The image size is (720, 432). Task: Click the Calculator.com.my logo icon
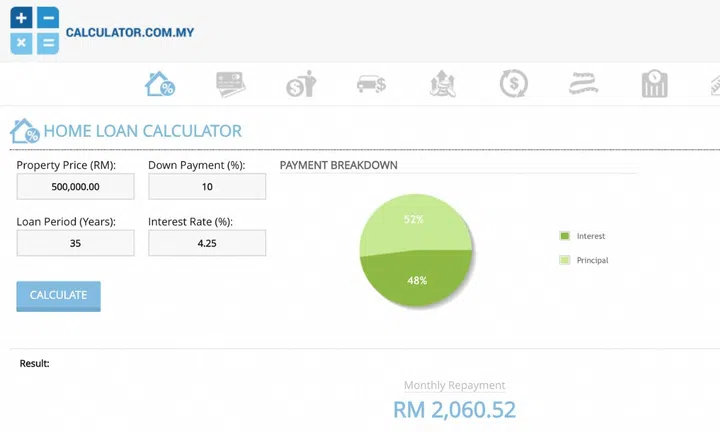(34, 30)
